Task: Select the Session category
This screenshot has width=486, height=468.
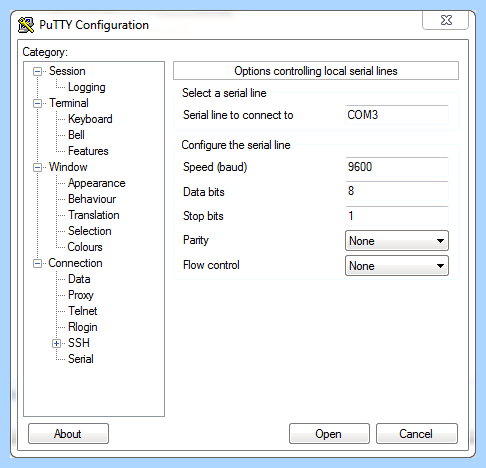Action: tap(67, 71)
